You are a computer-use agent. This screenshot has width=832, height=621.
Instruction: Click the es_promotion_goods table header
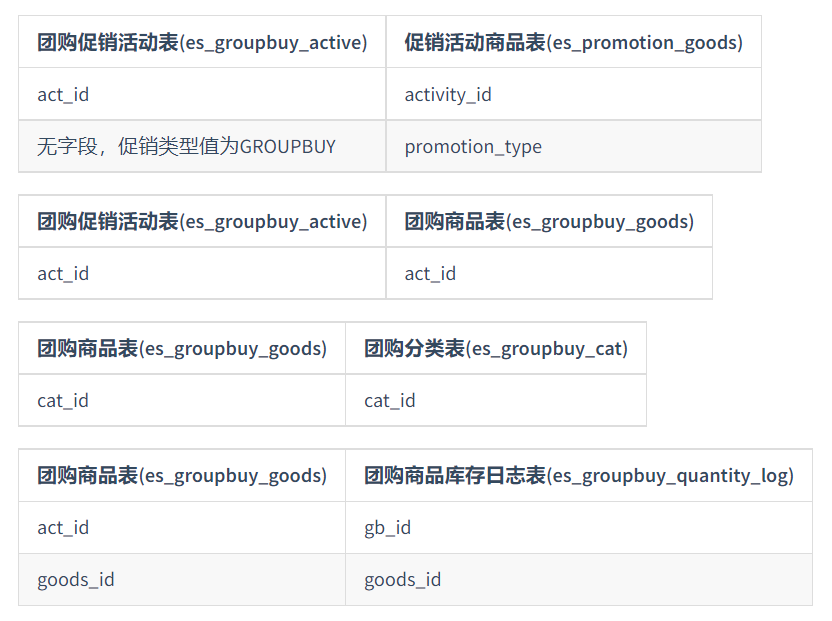[x=574, y=42]
